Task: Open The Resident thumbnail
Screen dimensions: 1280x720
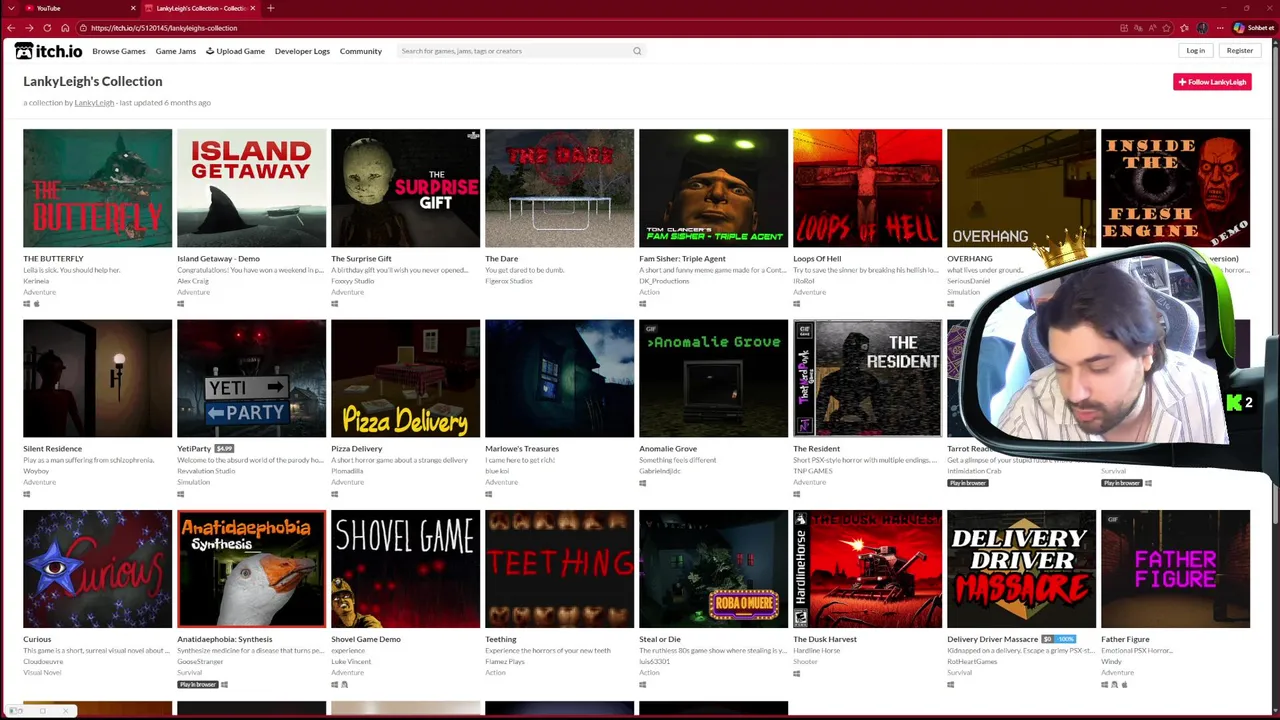Action: (x=868, y=379)
